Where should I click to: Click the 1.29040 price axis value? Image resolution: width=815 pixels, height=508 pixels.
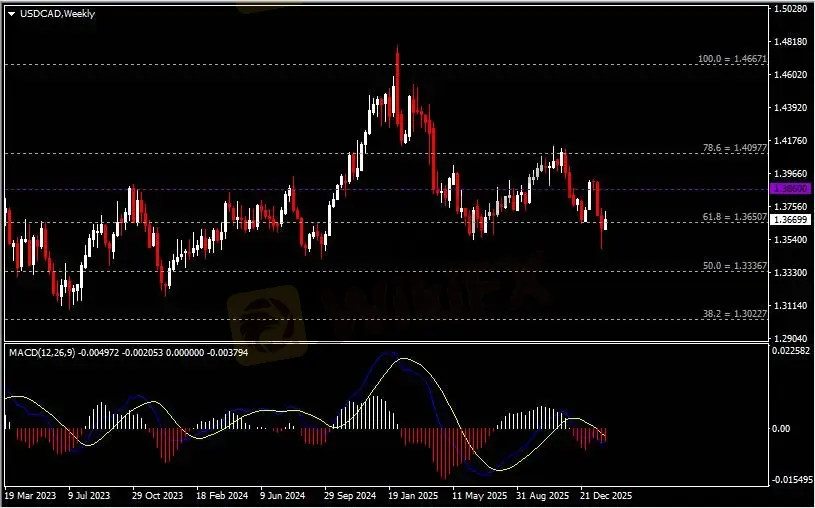click(x=791, y=339)
